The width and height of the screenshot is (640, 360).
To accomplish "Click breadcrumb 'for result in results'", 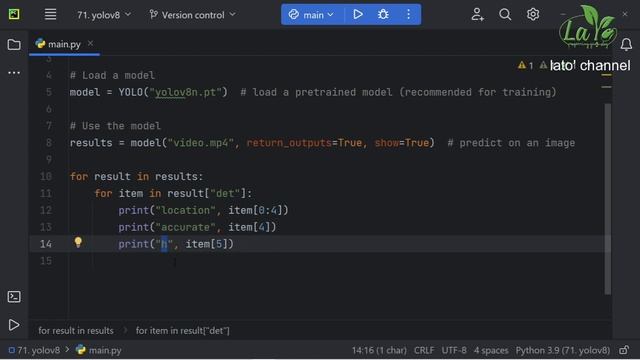I will click(76, 331).
